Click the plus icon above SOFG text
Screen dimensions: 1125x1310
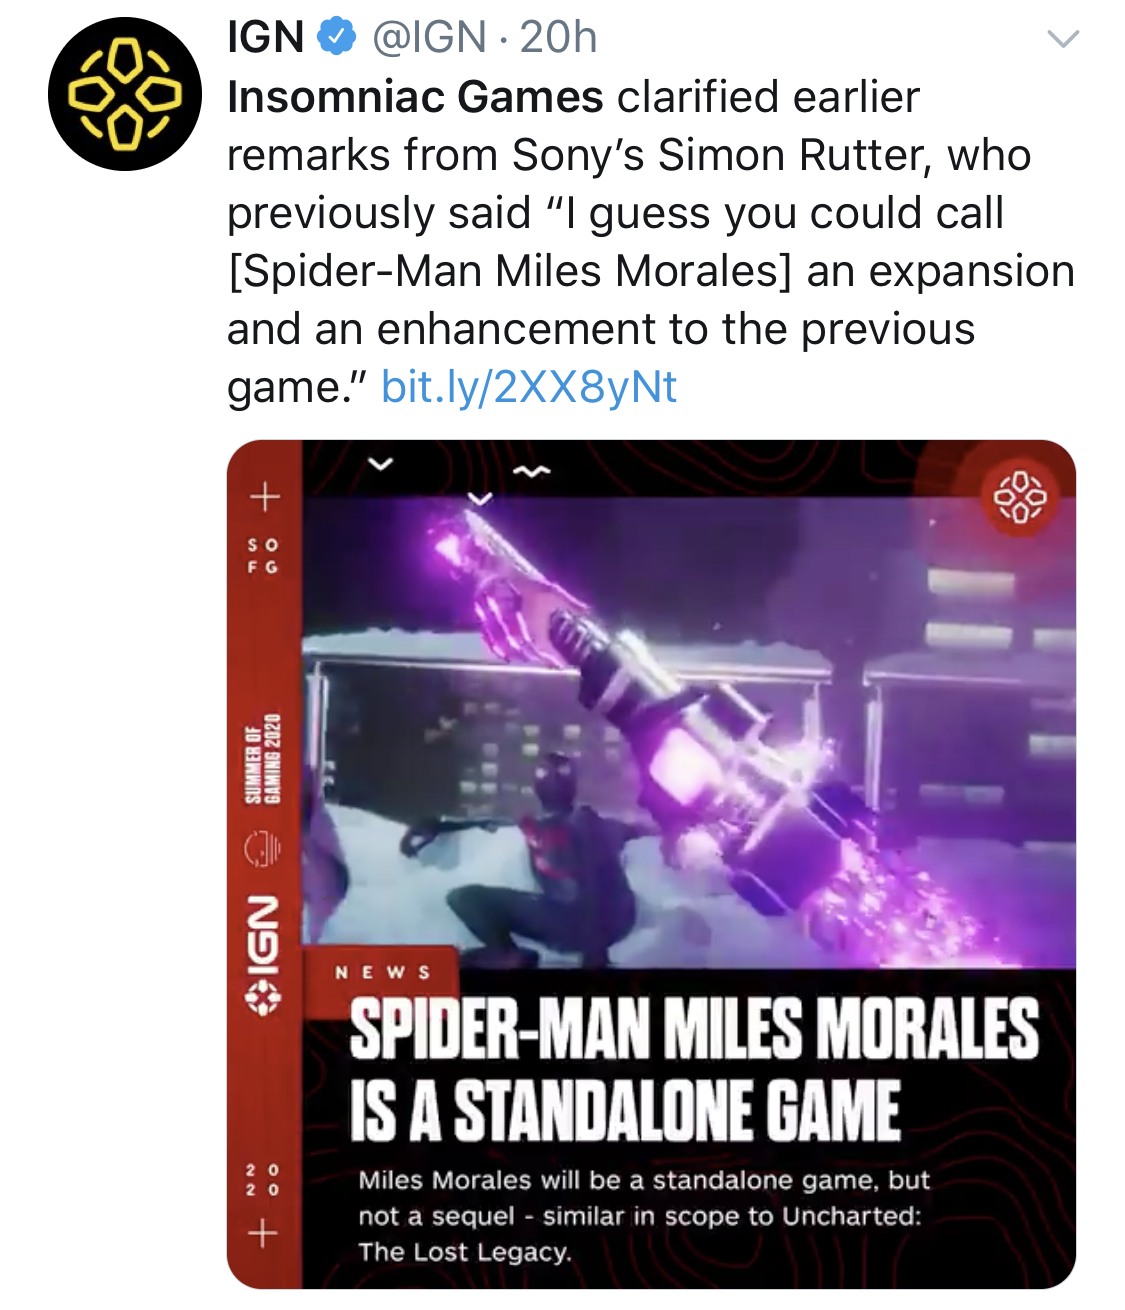click(264, 495)
